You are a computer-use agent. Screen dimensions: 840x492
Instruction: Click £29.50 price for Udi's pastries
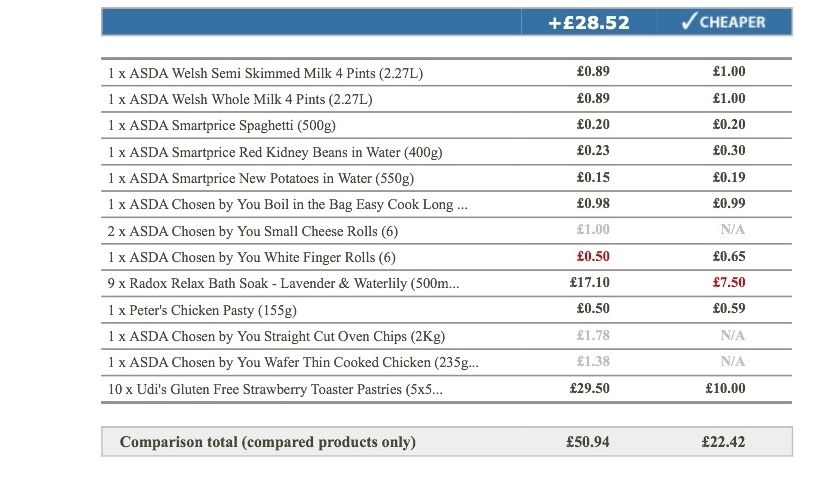click(x=589, y=388)
